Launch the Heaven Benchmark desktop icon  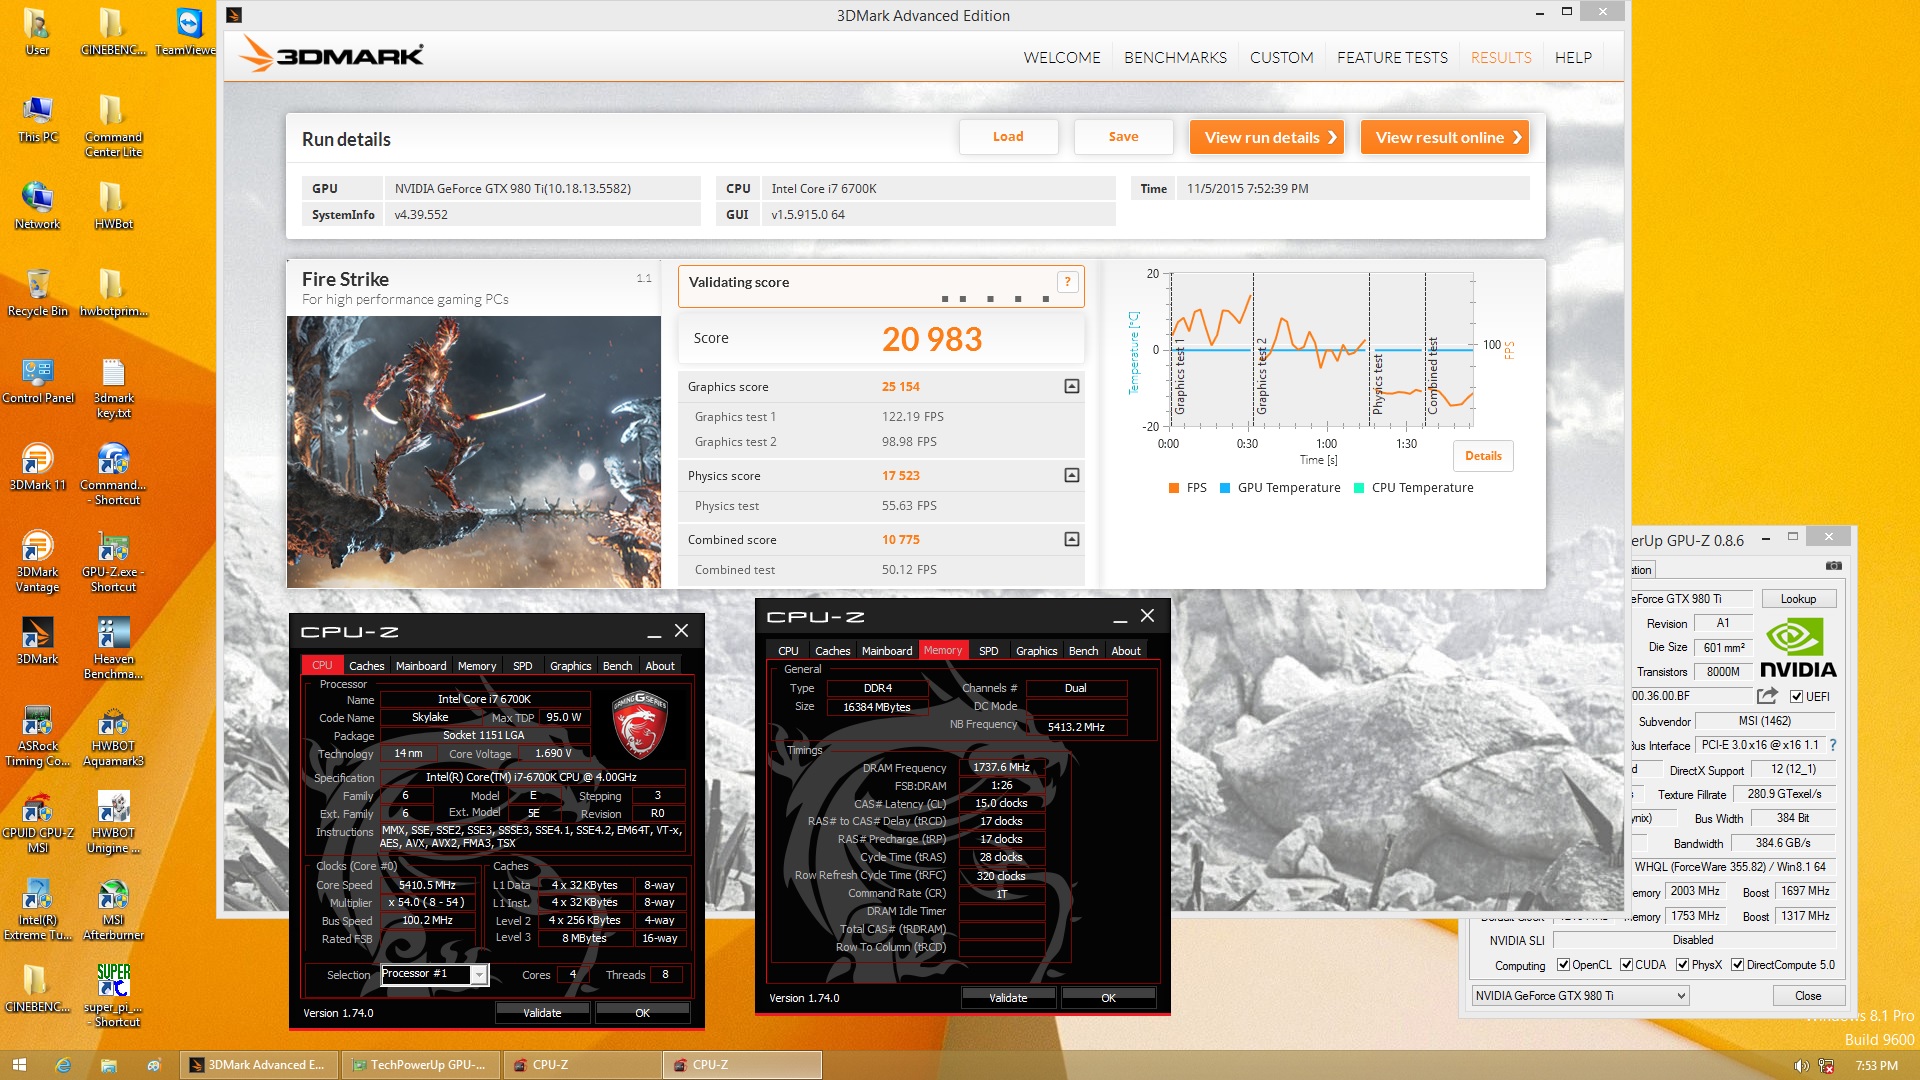tap(113, 648)
